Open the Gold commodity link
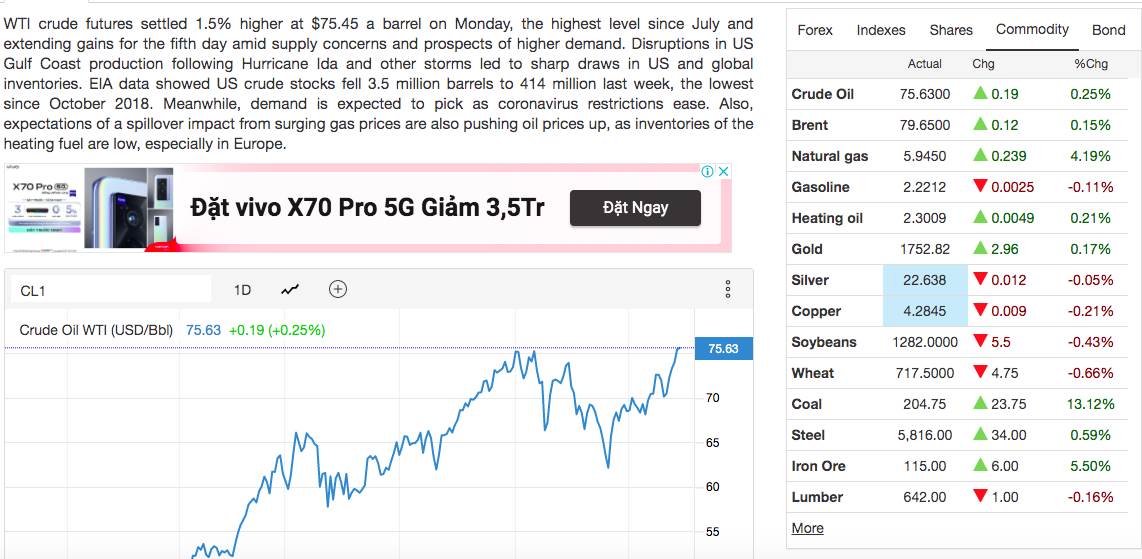This screenshot has height=559, width=1142. [x=807, y=249]
